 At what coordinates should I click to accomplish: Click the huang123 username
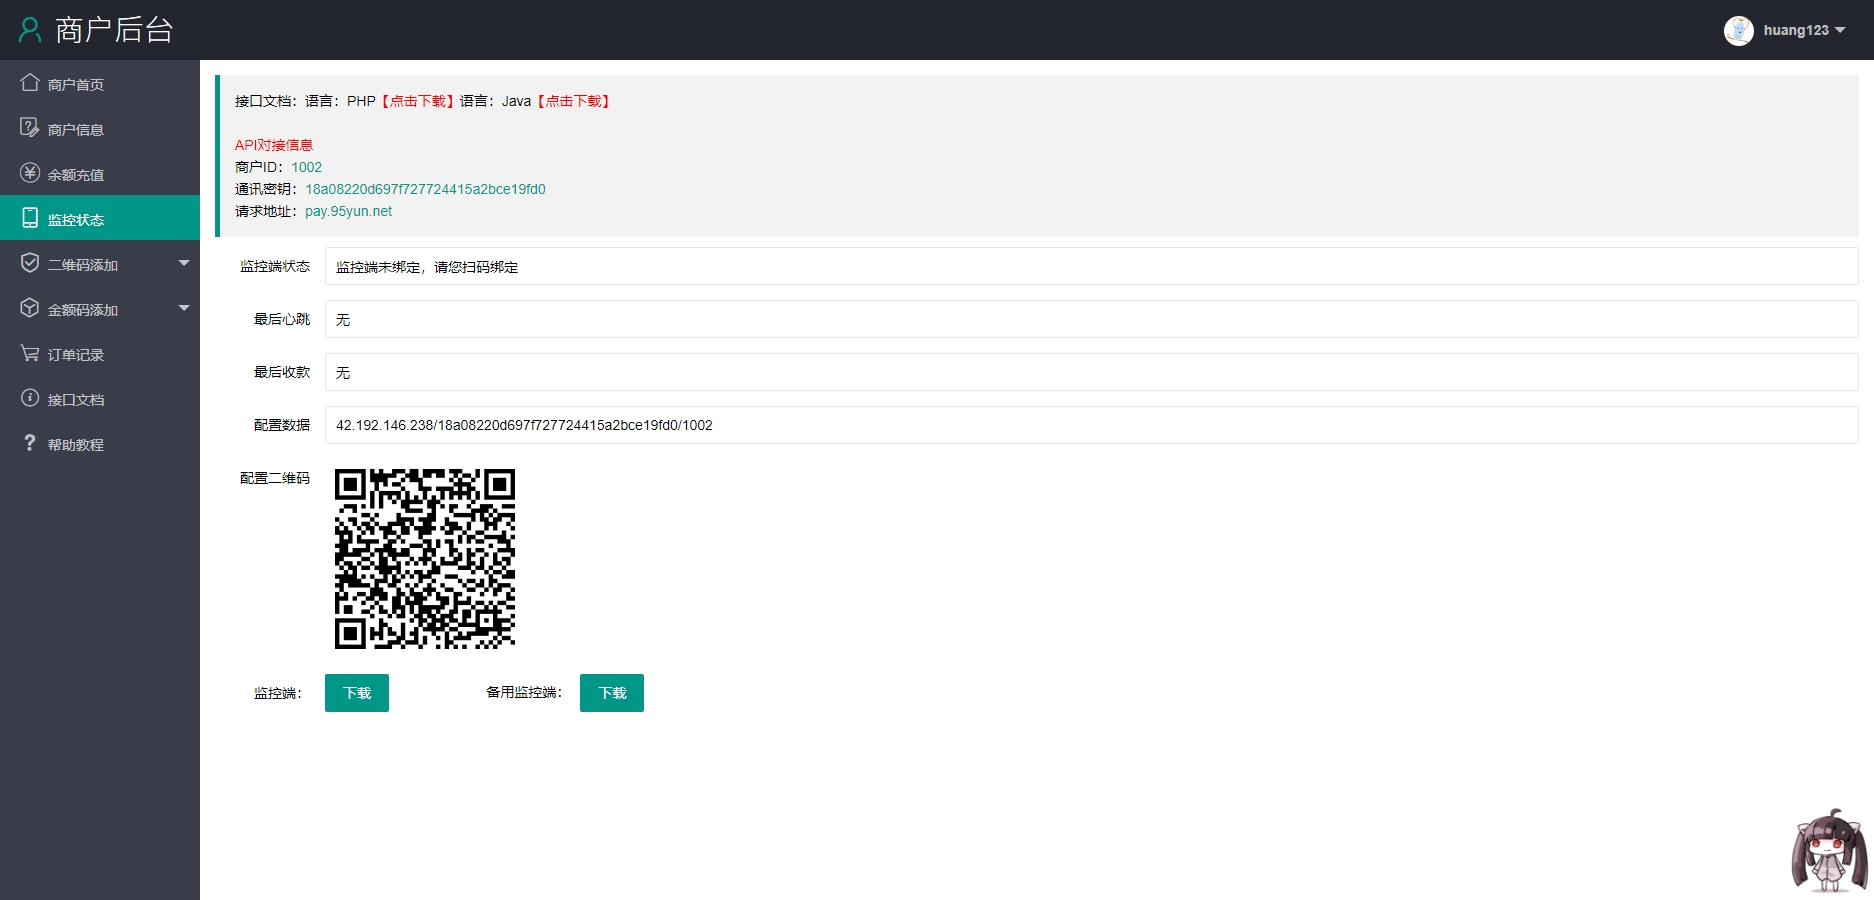1796,30
